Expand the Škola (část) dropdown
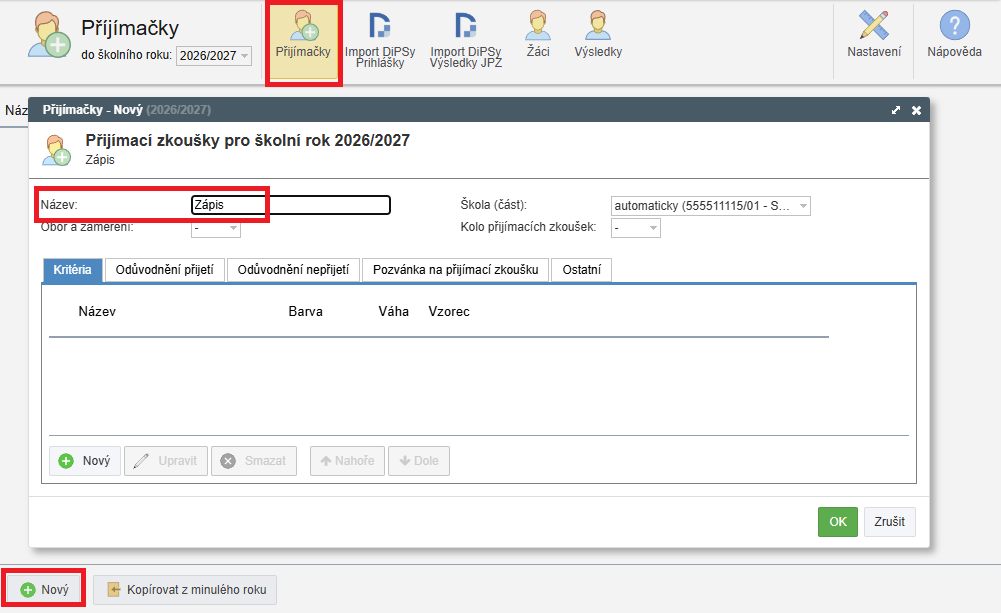The height and width of the screenshot is (613, 1001). tap(710, 206)
